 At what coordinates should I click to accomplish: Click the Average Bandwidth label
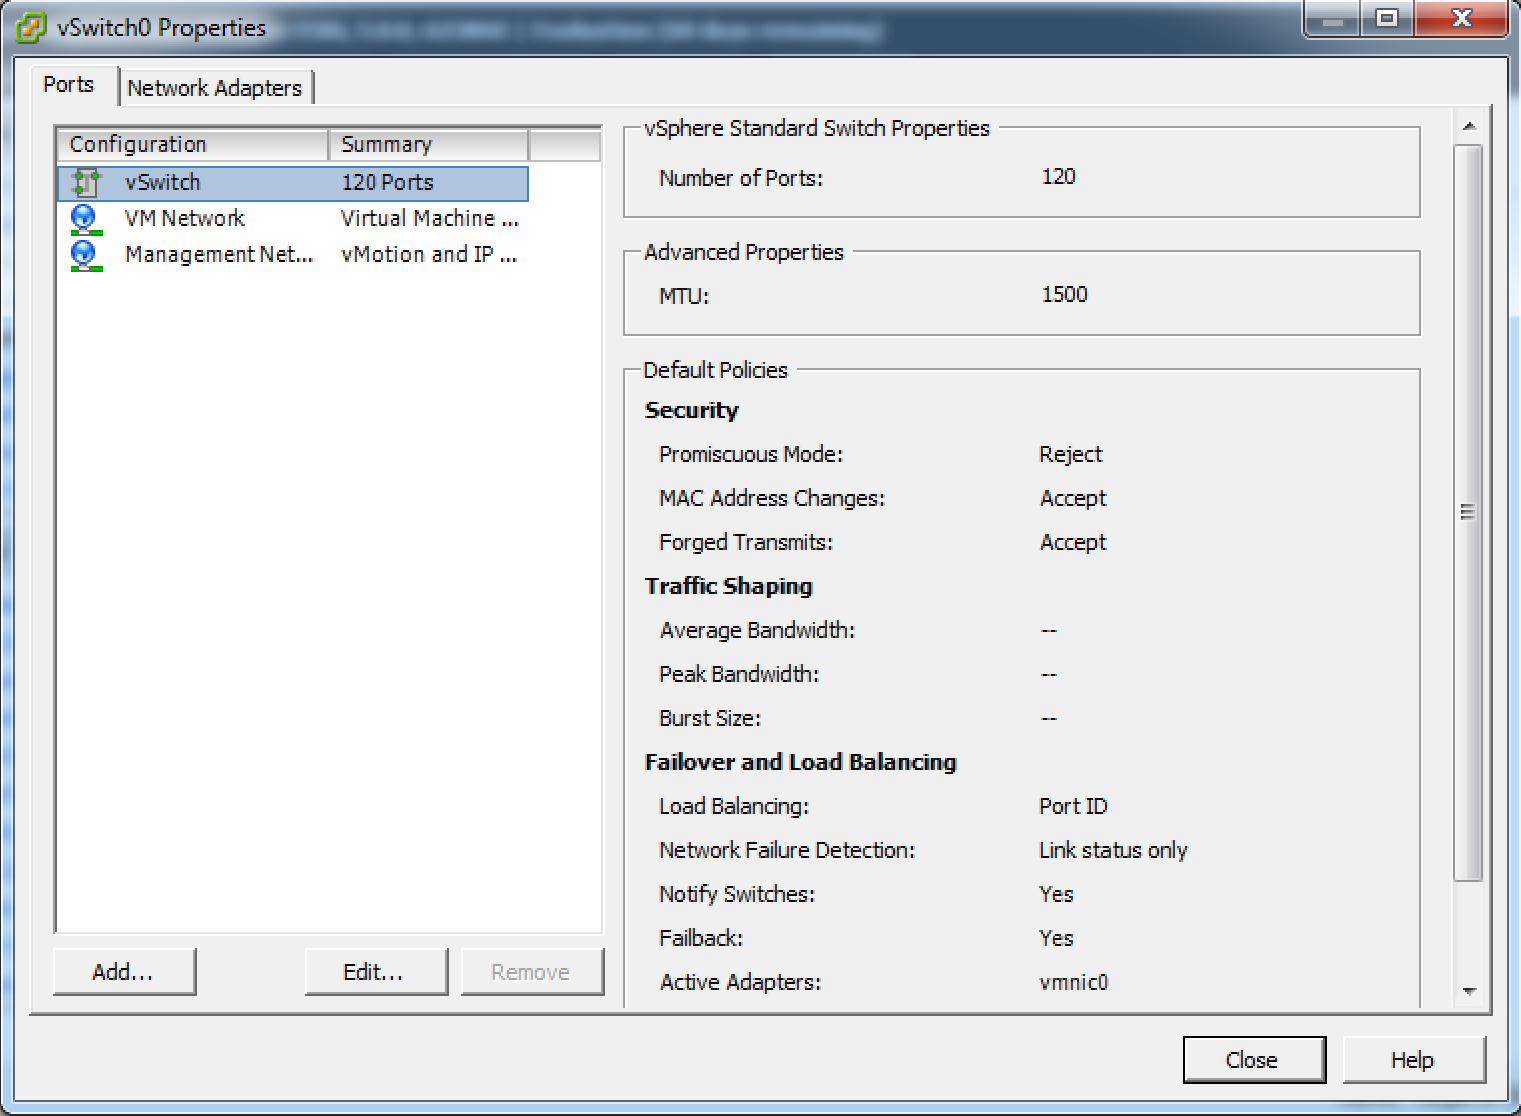tap(757, 631)
